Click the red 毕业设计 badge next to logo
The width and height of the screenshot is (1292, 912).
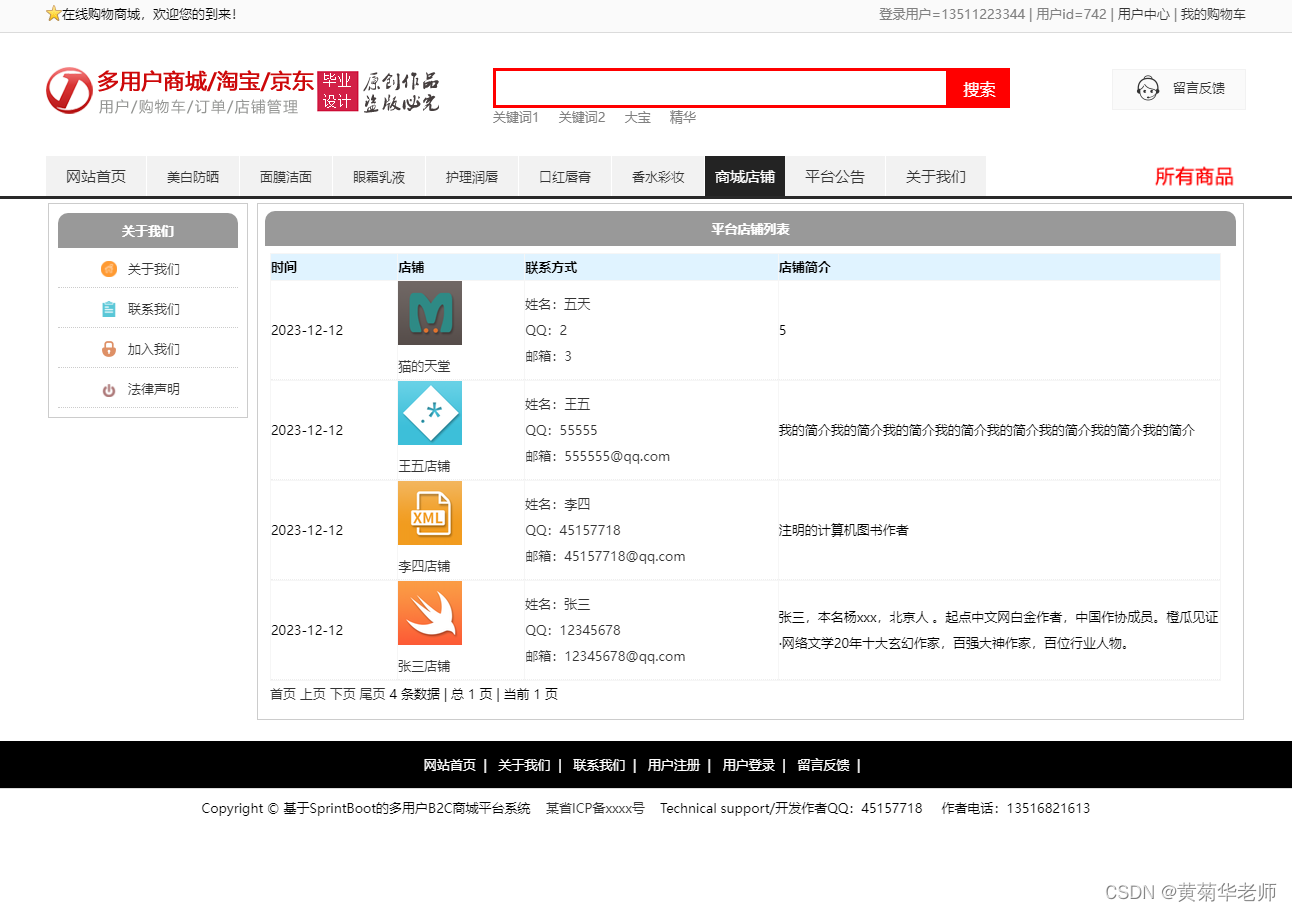[338, 89]
